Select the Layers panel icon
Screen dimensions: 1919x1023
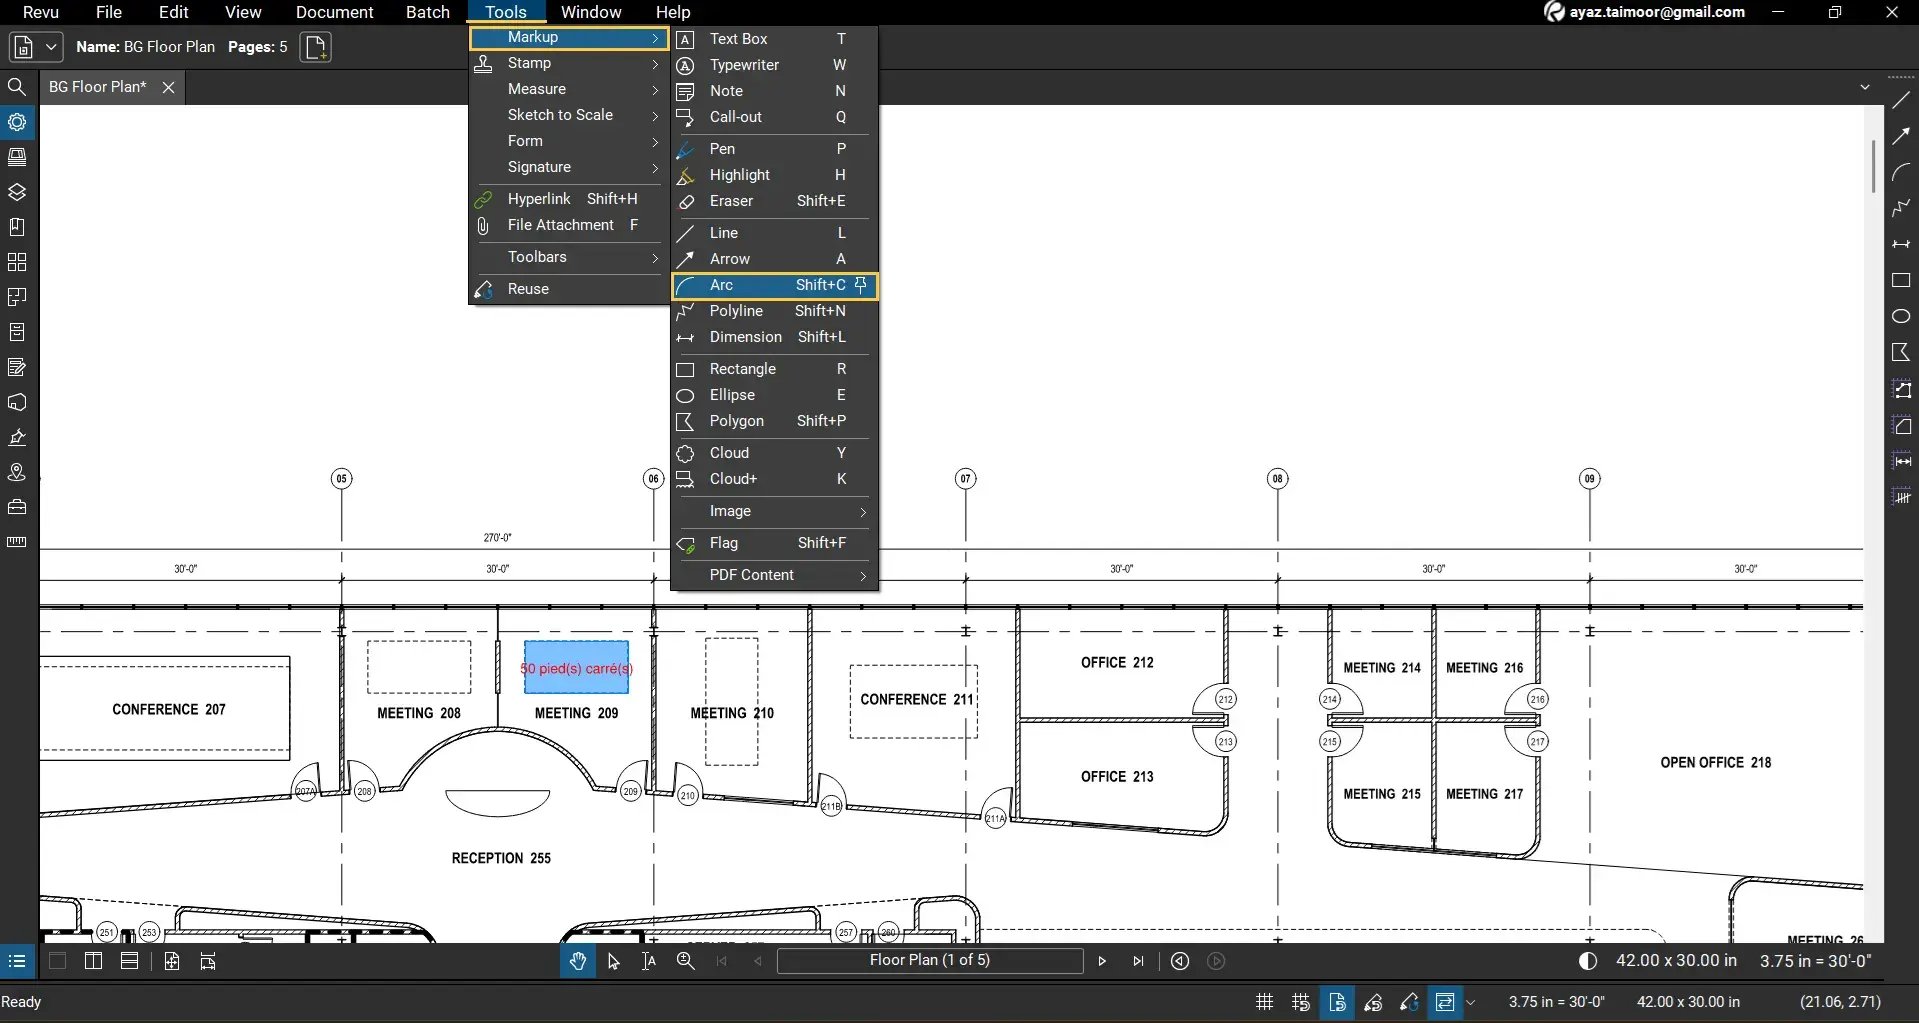pyautogui.click(x=17, y=192)
